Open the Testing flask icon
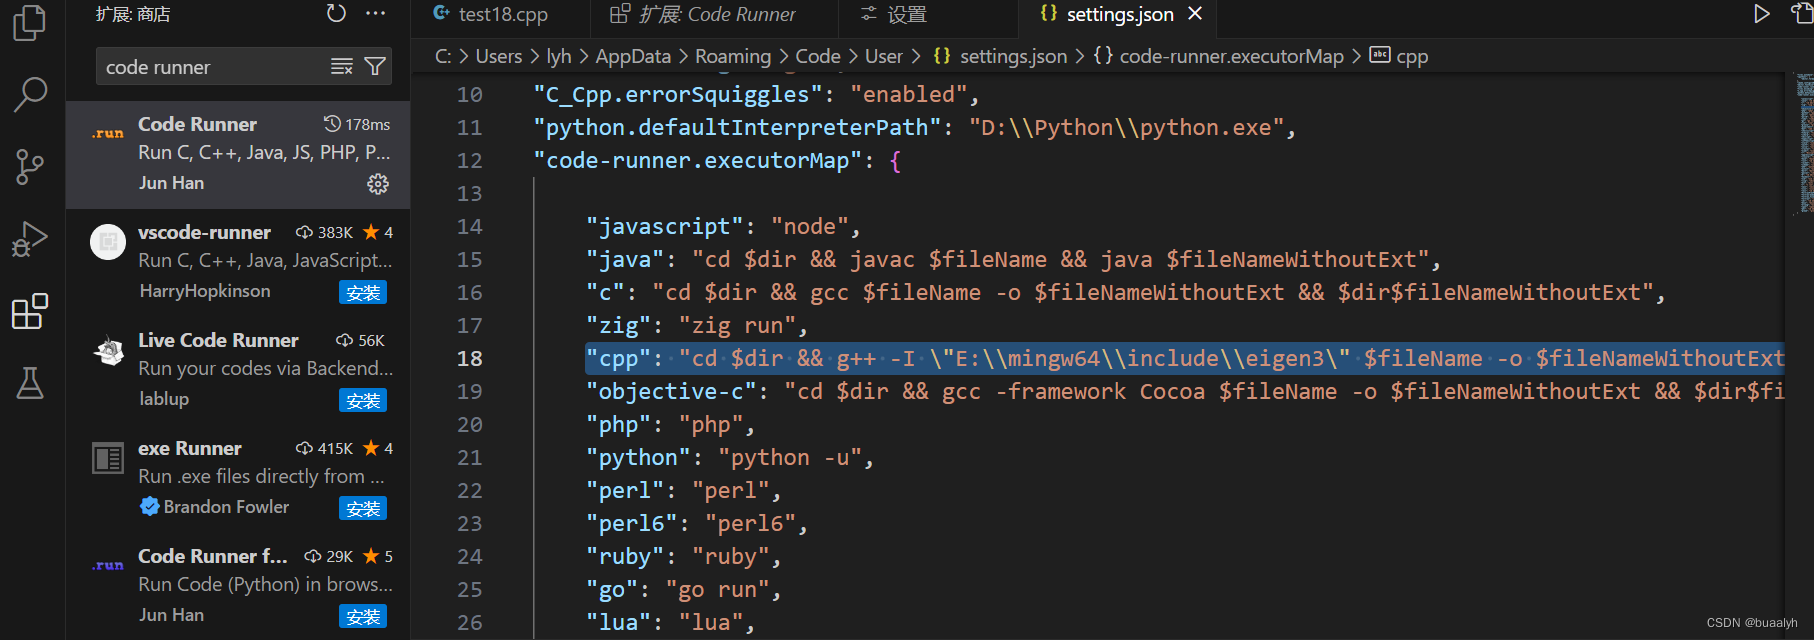1814x640 pixels. 30,383
